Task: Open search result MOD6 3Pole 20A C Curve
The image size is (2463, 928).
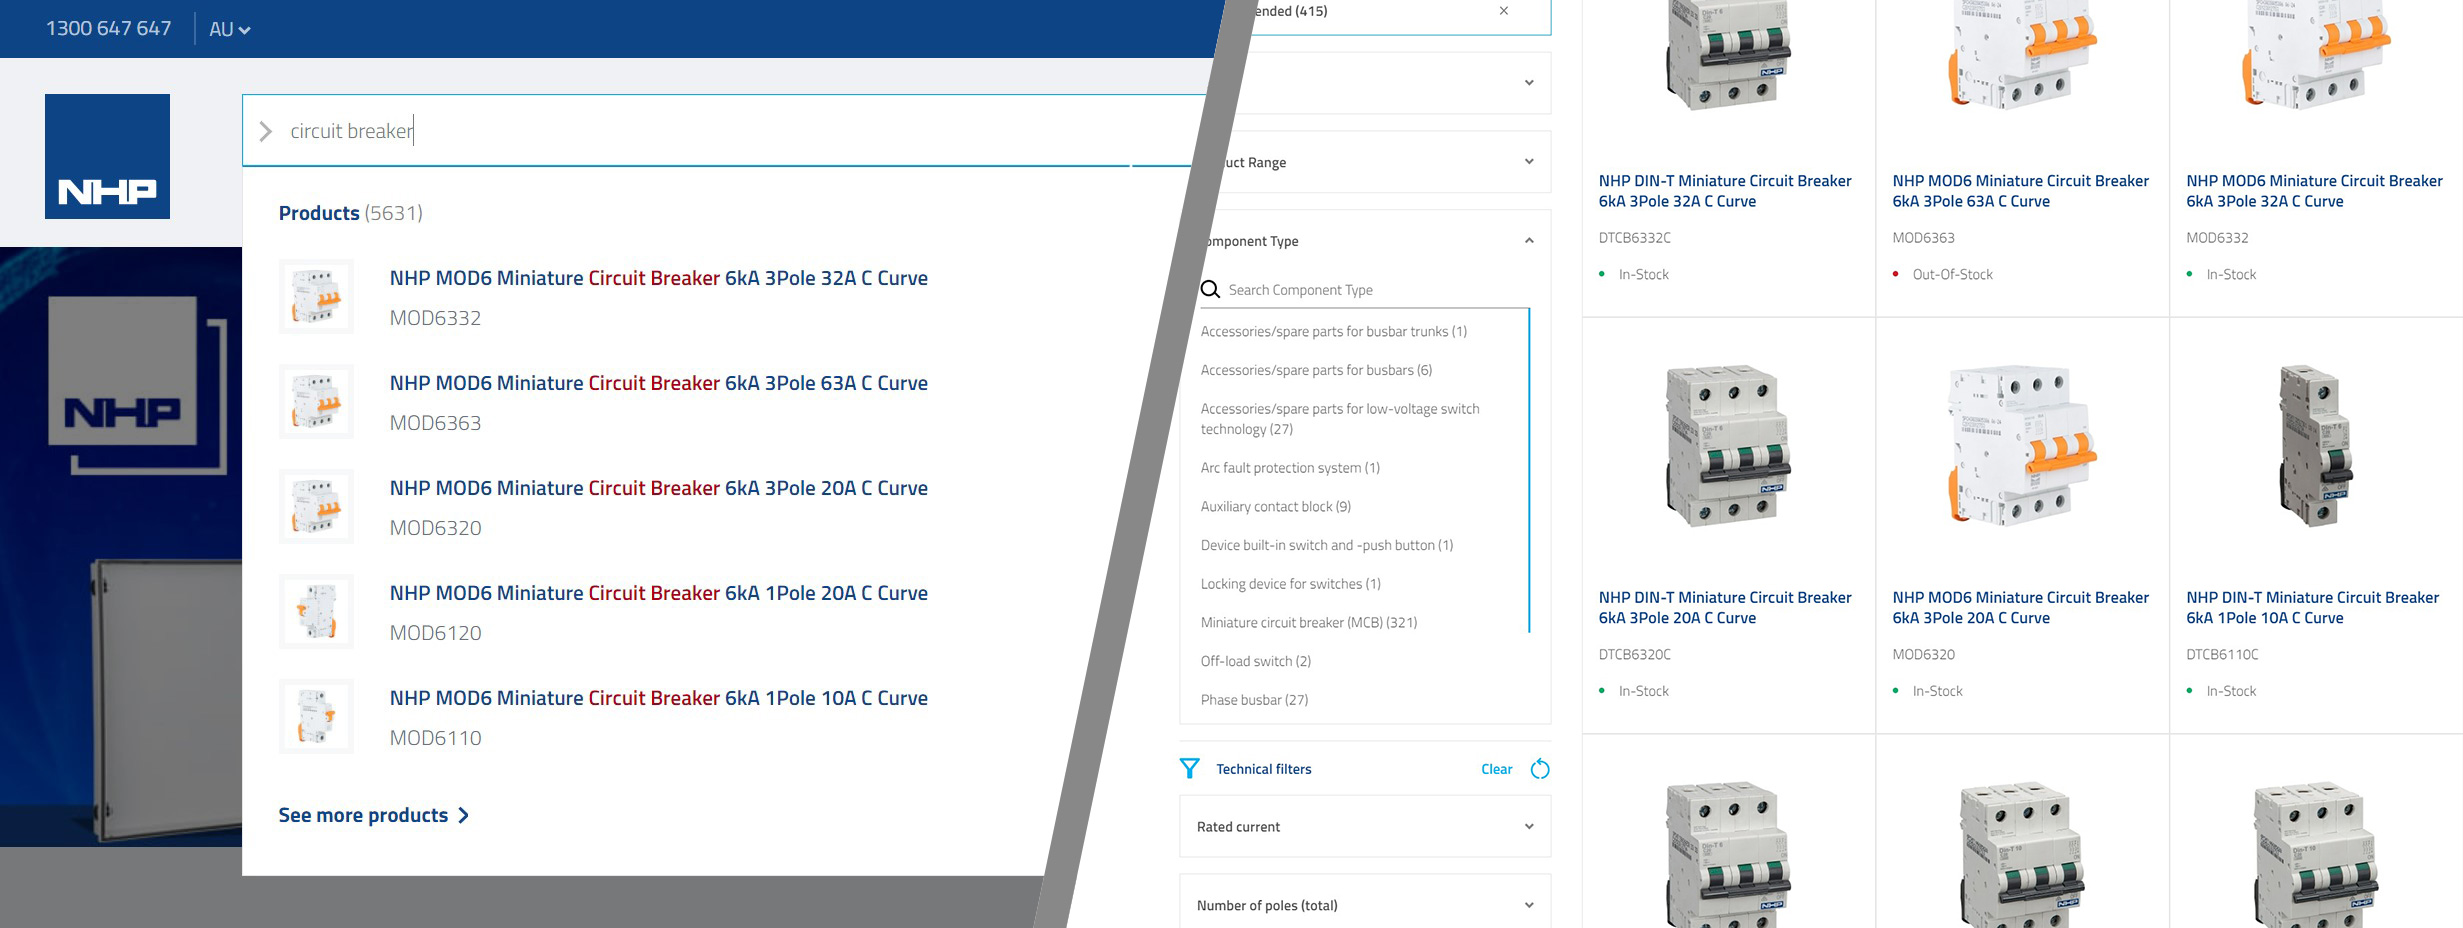Action: [x=658, y=488]
